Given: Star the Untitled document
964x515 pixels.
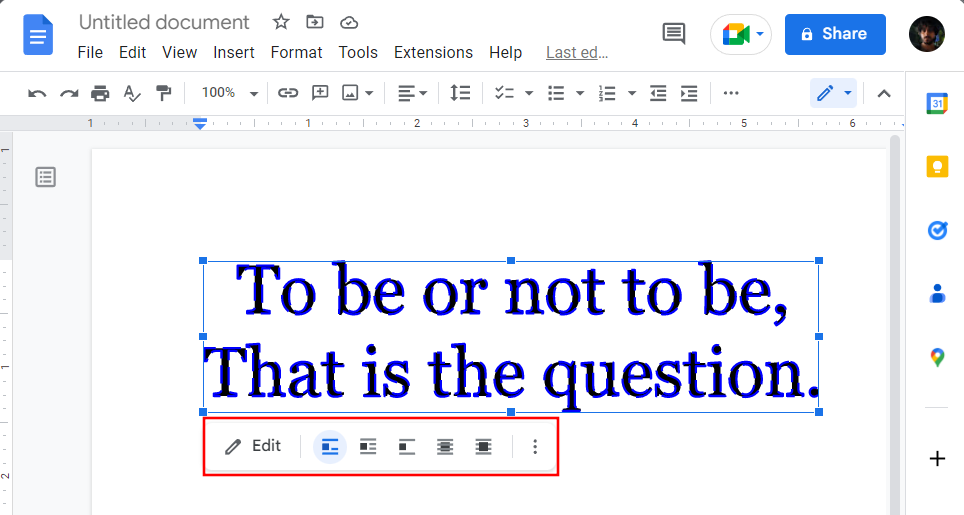Looking at the screenshot, I should point(281,22).
